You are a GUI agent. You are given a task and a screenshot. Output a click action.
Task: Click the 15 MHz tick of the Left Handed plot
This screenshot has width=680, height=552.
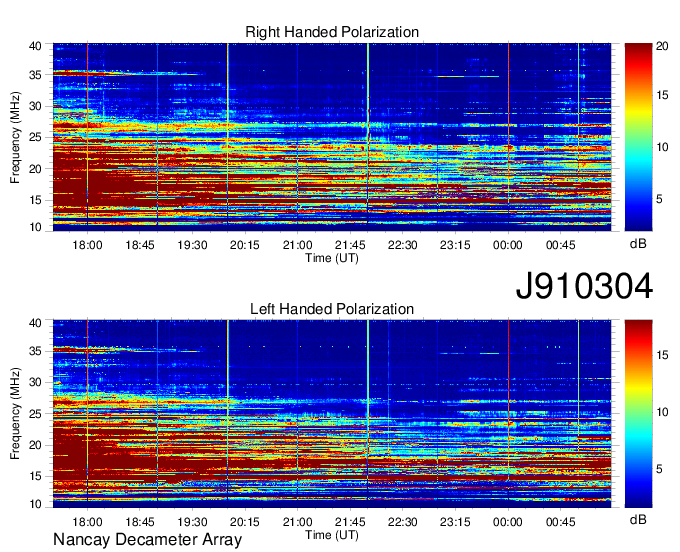pos(36,477)
